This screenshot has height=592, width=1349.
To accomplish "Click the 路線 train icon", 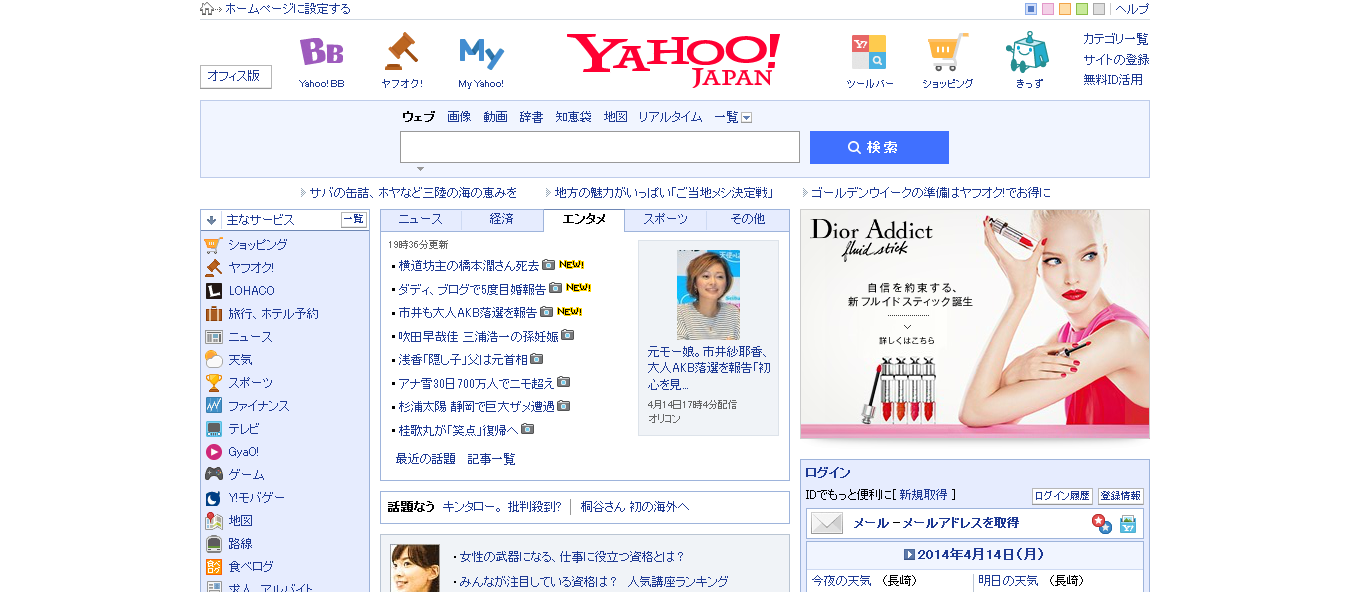I will [x=213, y=544].
